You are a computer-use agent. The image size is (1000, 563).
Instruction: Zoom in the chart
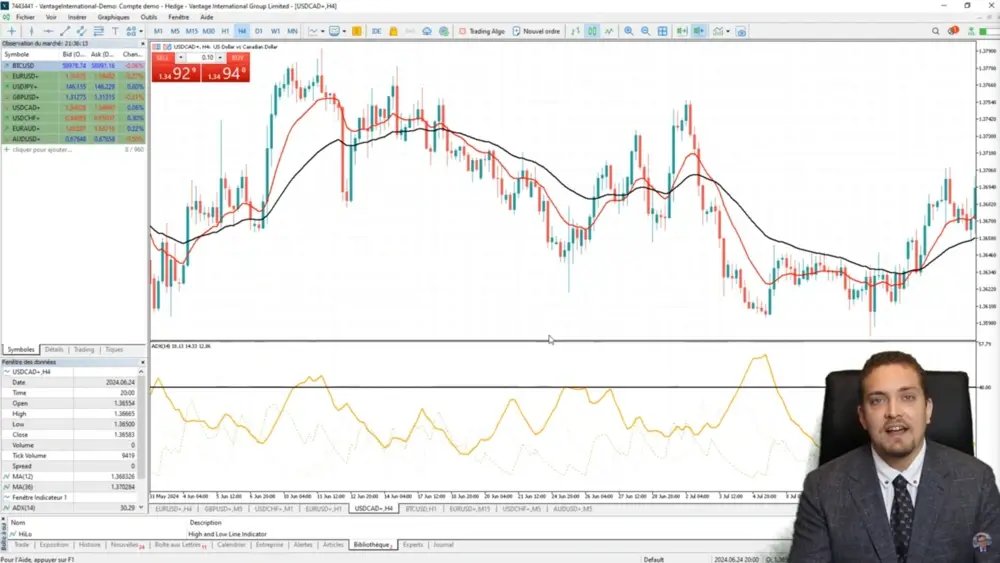629,31
